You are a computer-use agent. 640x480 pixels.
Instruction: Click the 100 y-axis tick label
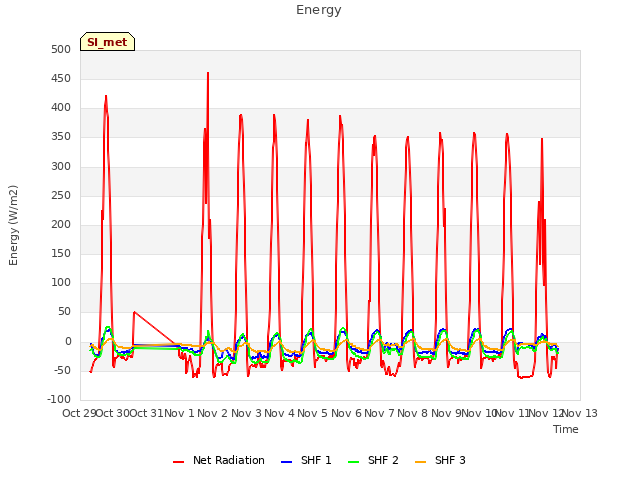pyautogui.click(x=61, y=282)
